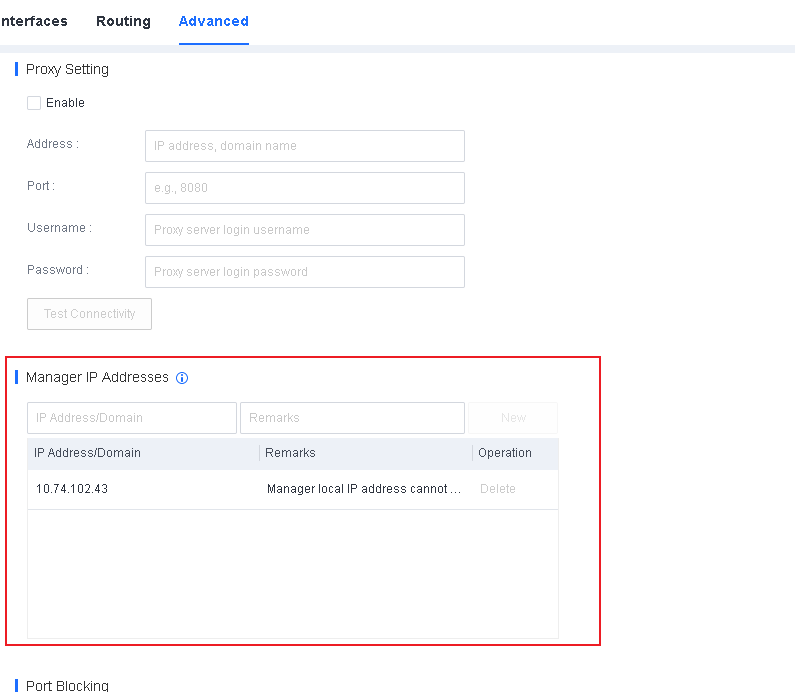Click the Port Blocking section heading

coord(67,685)
